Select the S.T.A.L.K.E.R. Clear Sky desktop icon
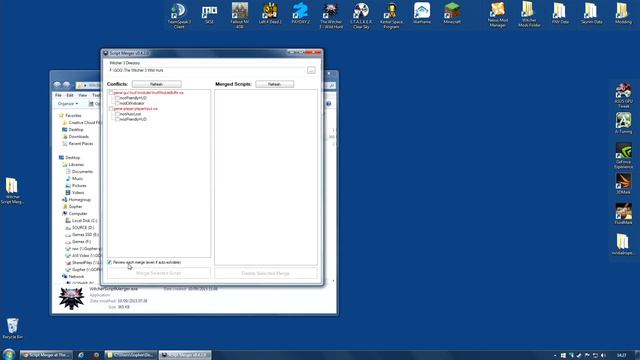Viewport: 640px width, 360px height. [x=361, y=16]
